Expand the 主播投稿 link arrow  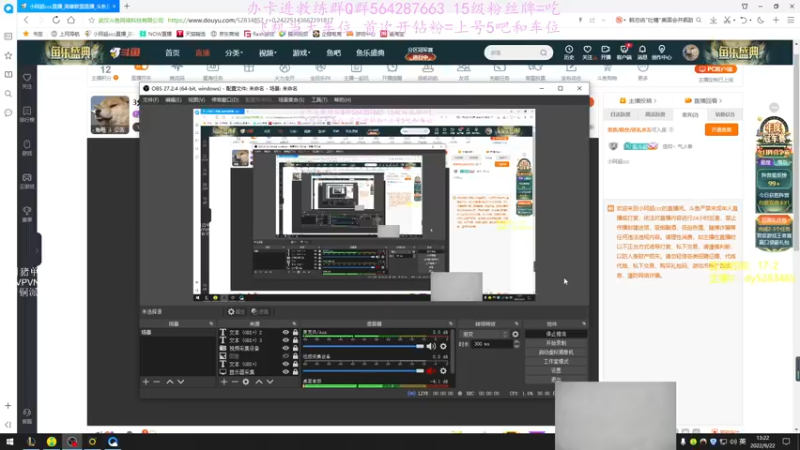point(655,101)
